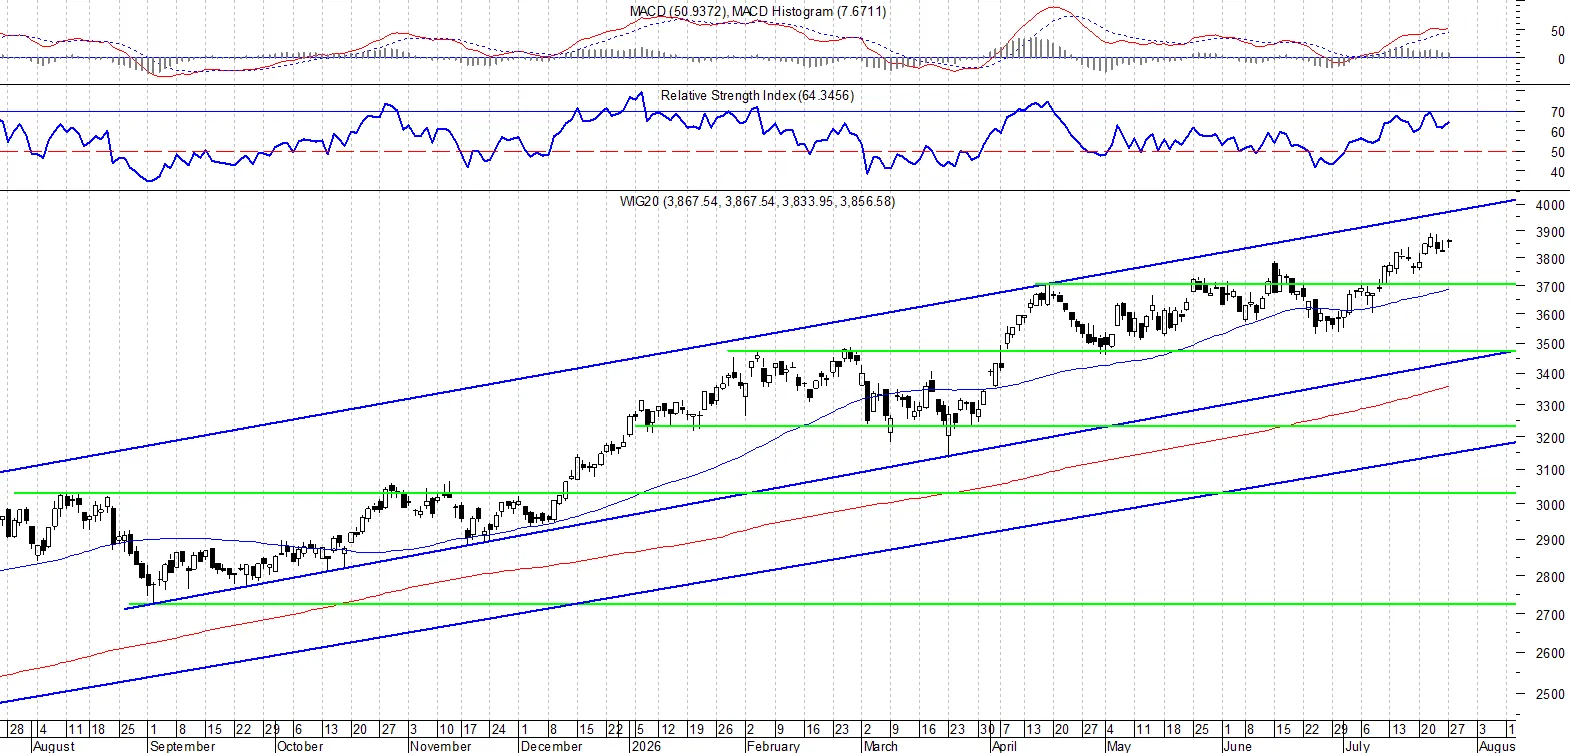Click the MACD indicator title label
Screen dimensions: 1570x753
pos(757,11)
